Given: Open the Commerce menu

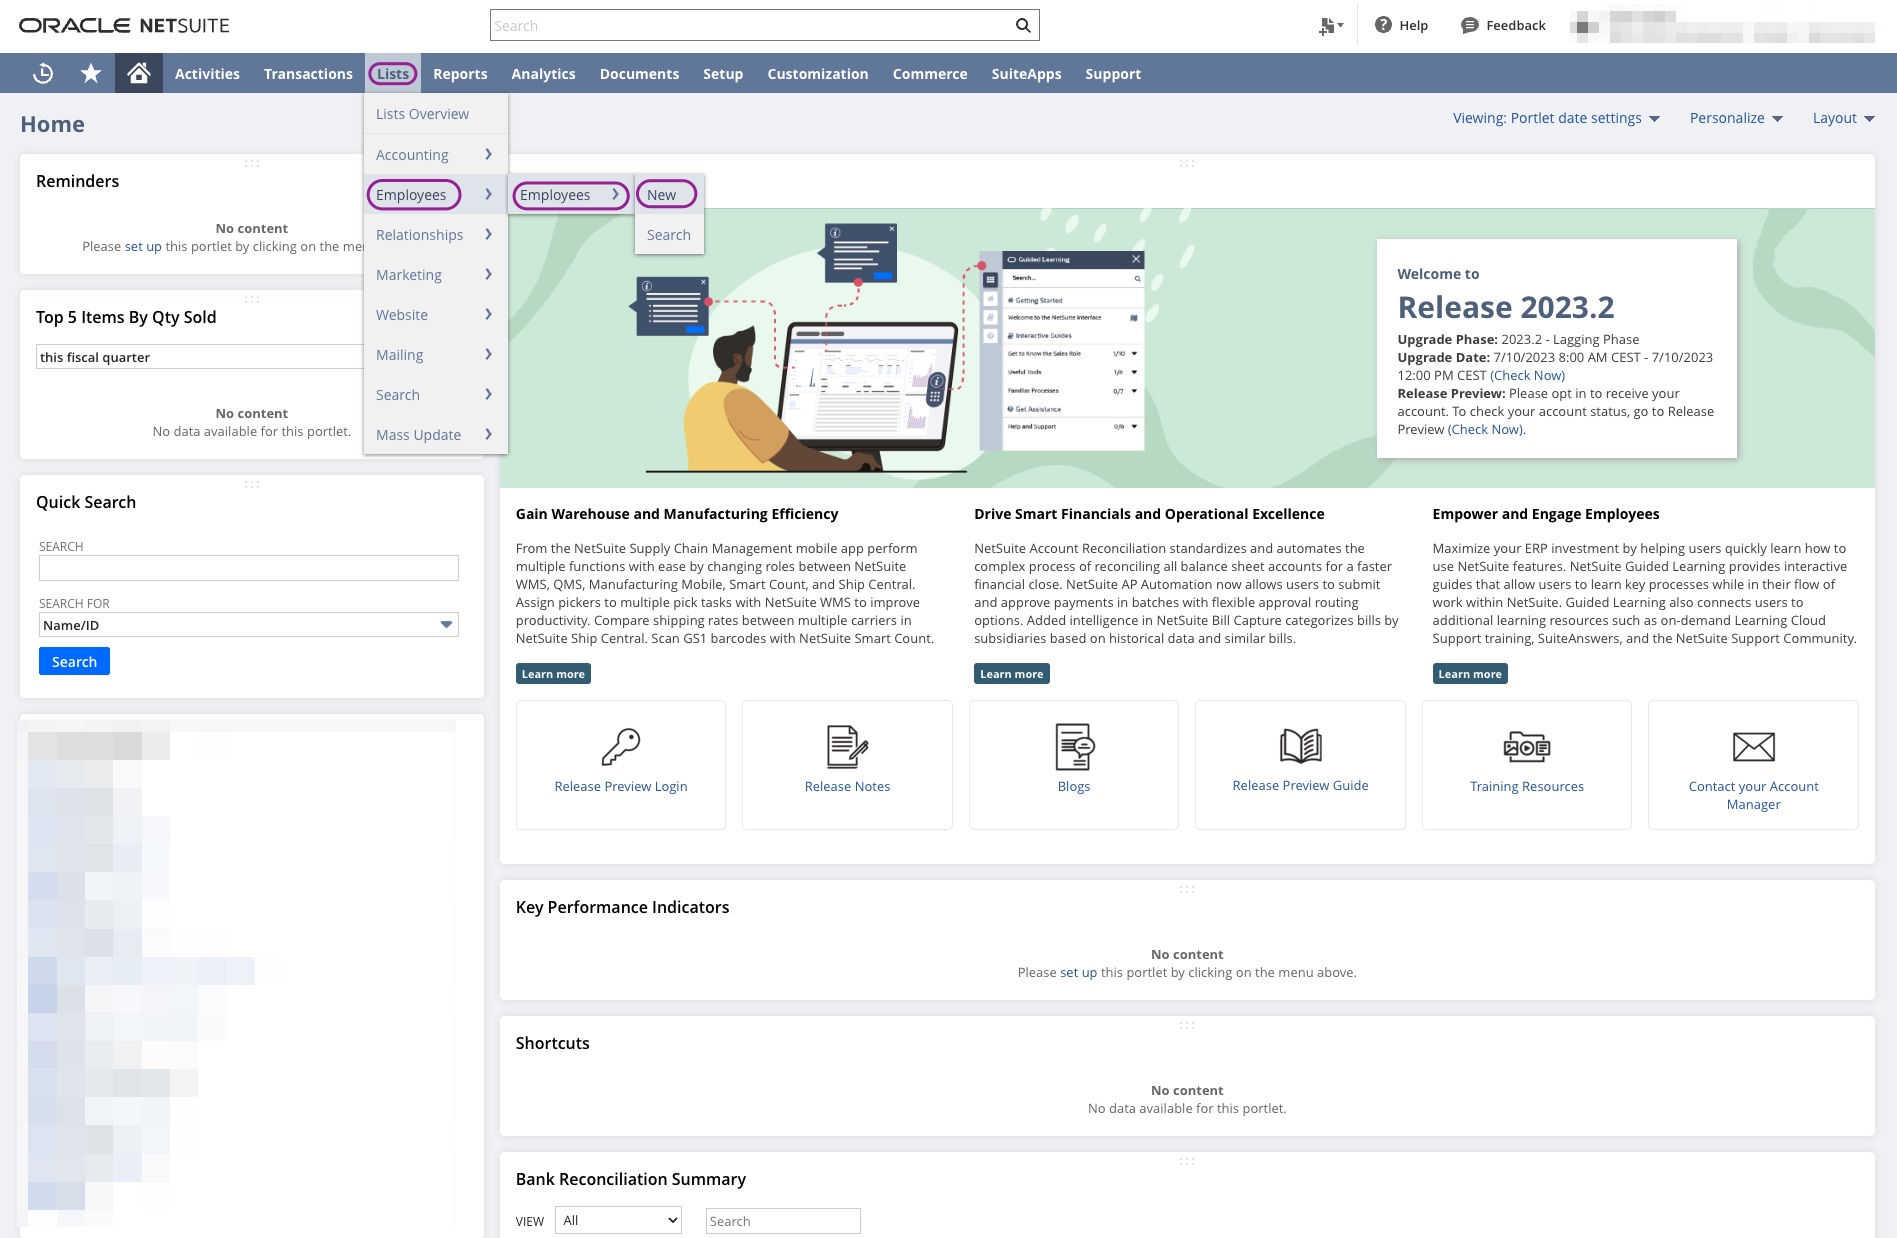Looking at the screenshot, I should (930, 73).
